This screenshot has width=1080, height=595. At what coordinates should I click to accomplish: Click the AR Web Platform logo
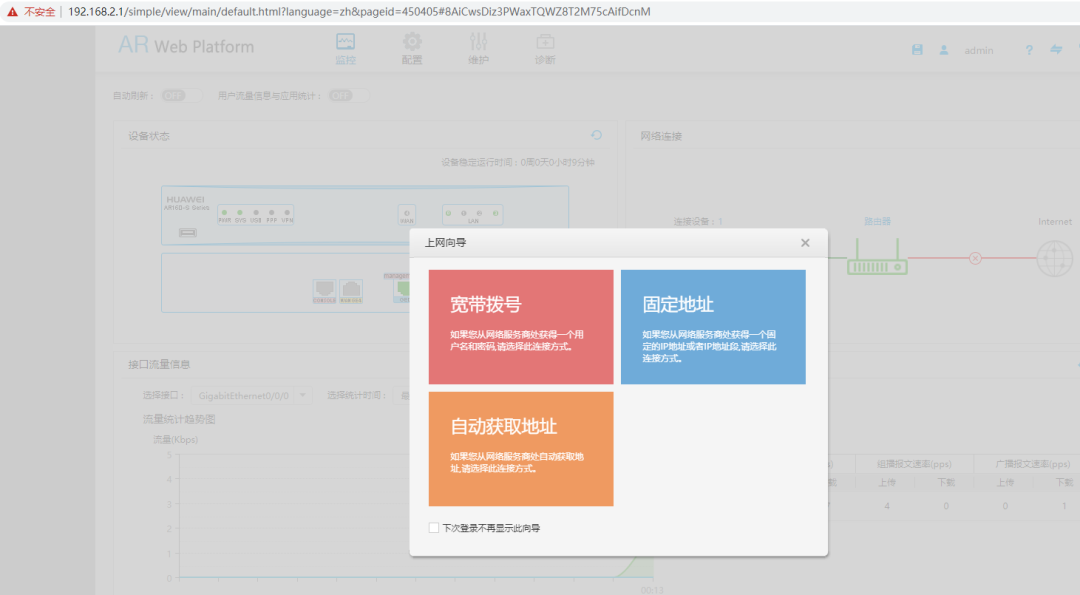point(187,45)
